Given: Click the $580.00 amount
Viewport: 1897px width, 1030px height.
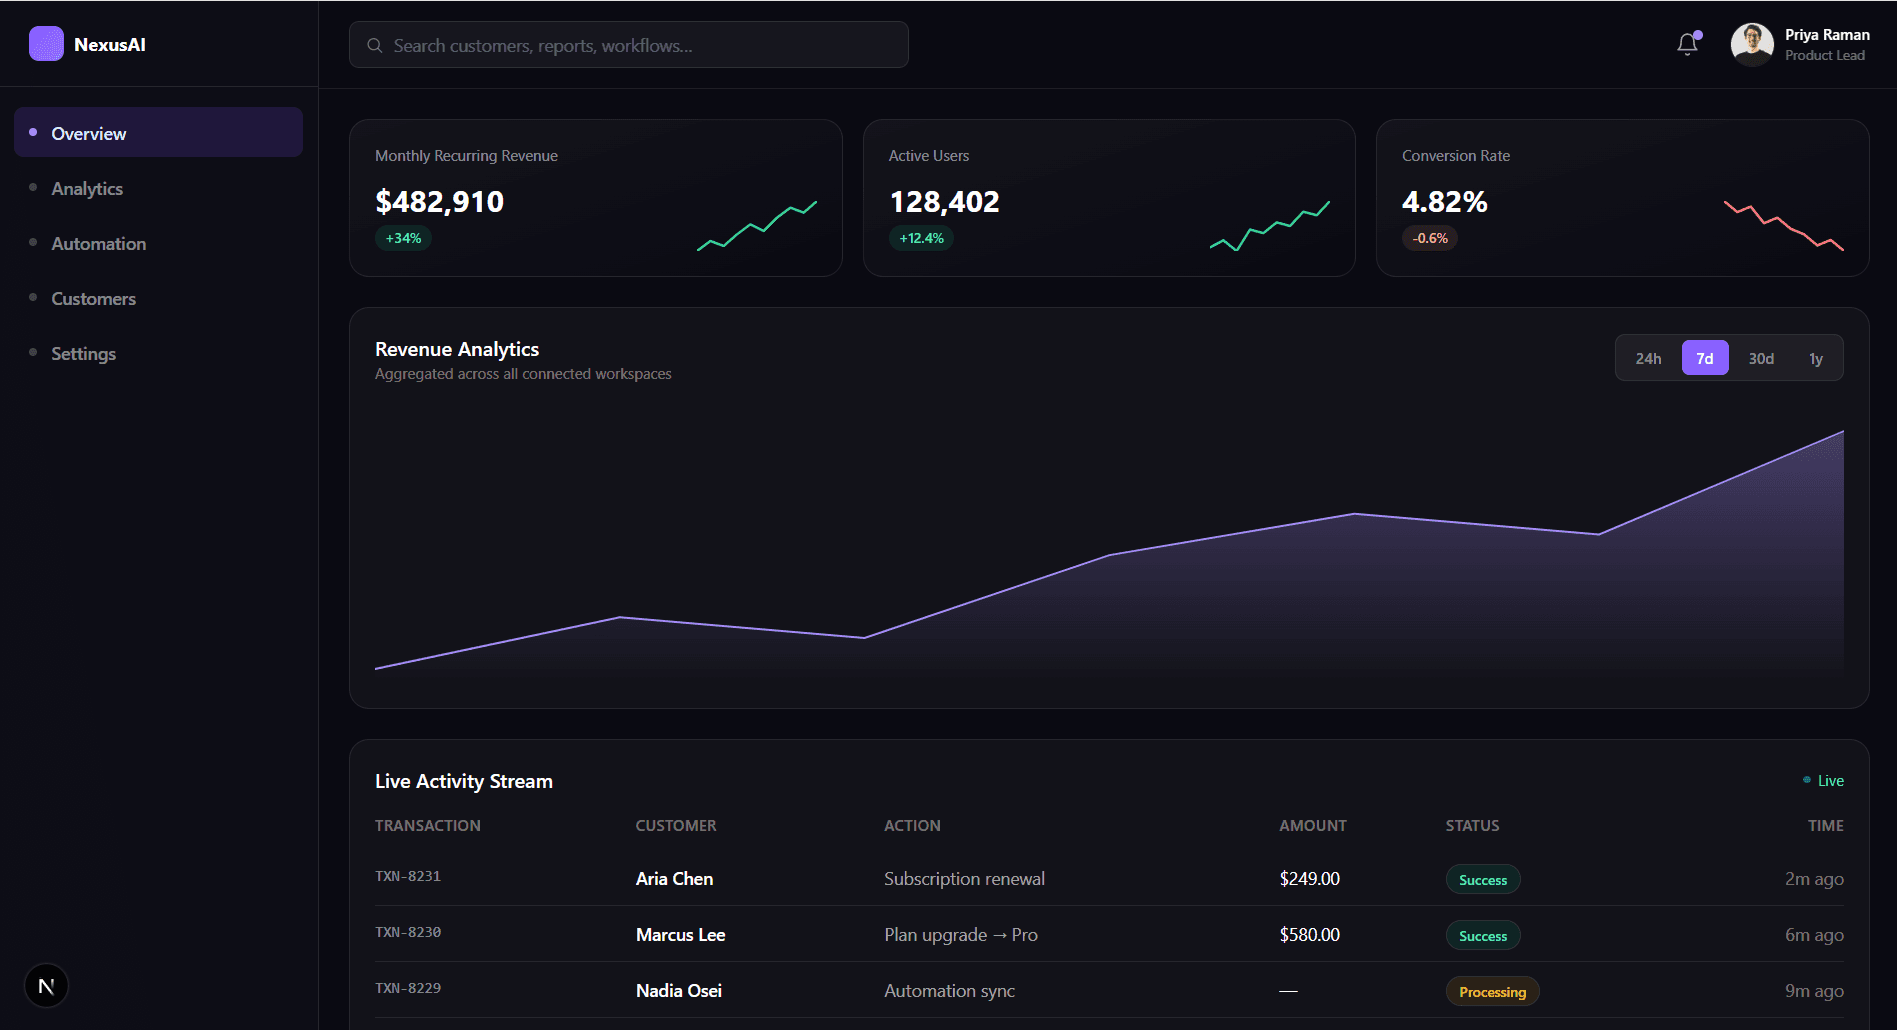Looking at the screenshot, I should [x=1309, y=935].
